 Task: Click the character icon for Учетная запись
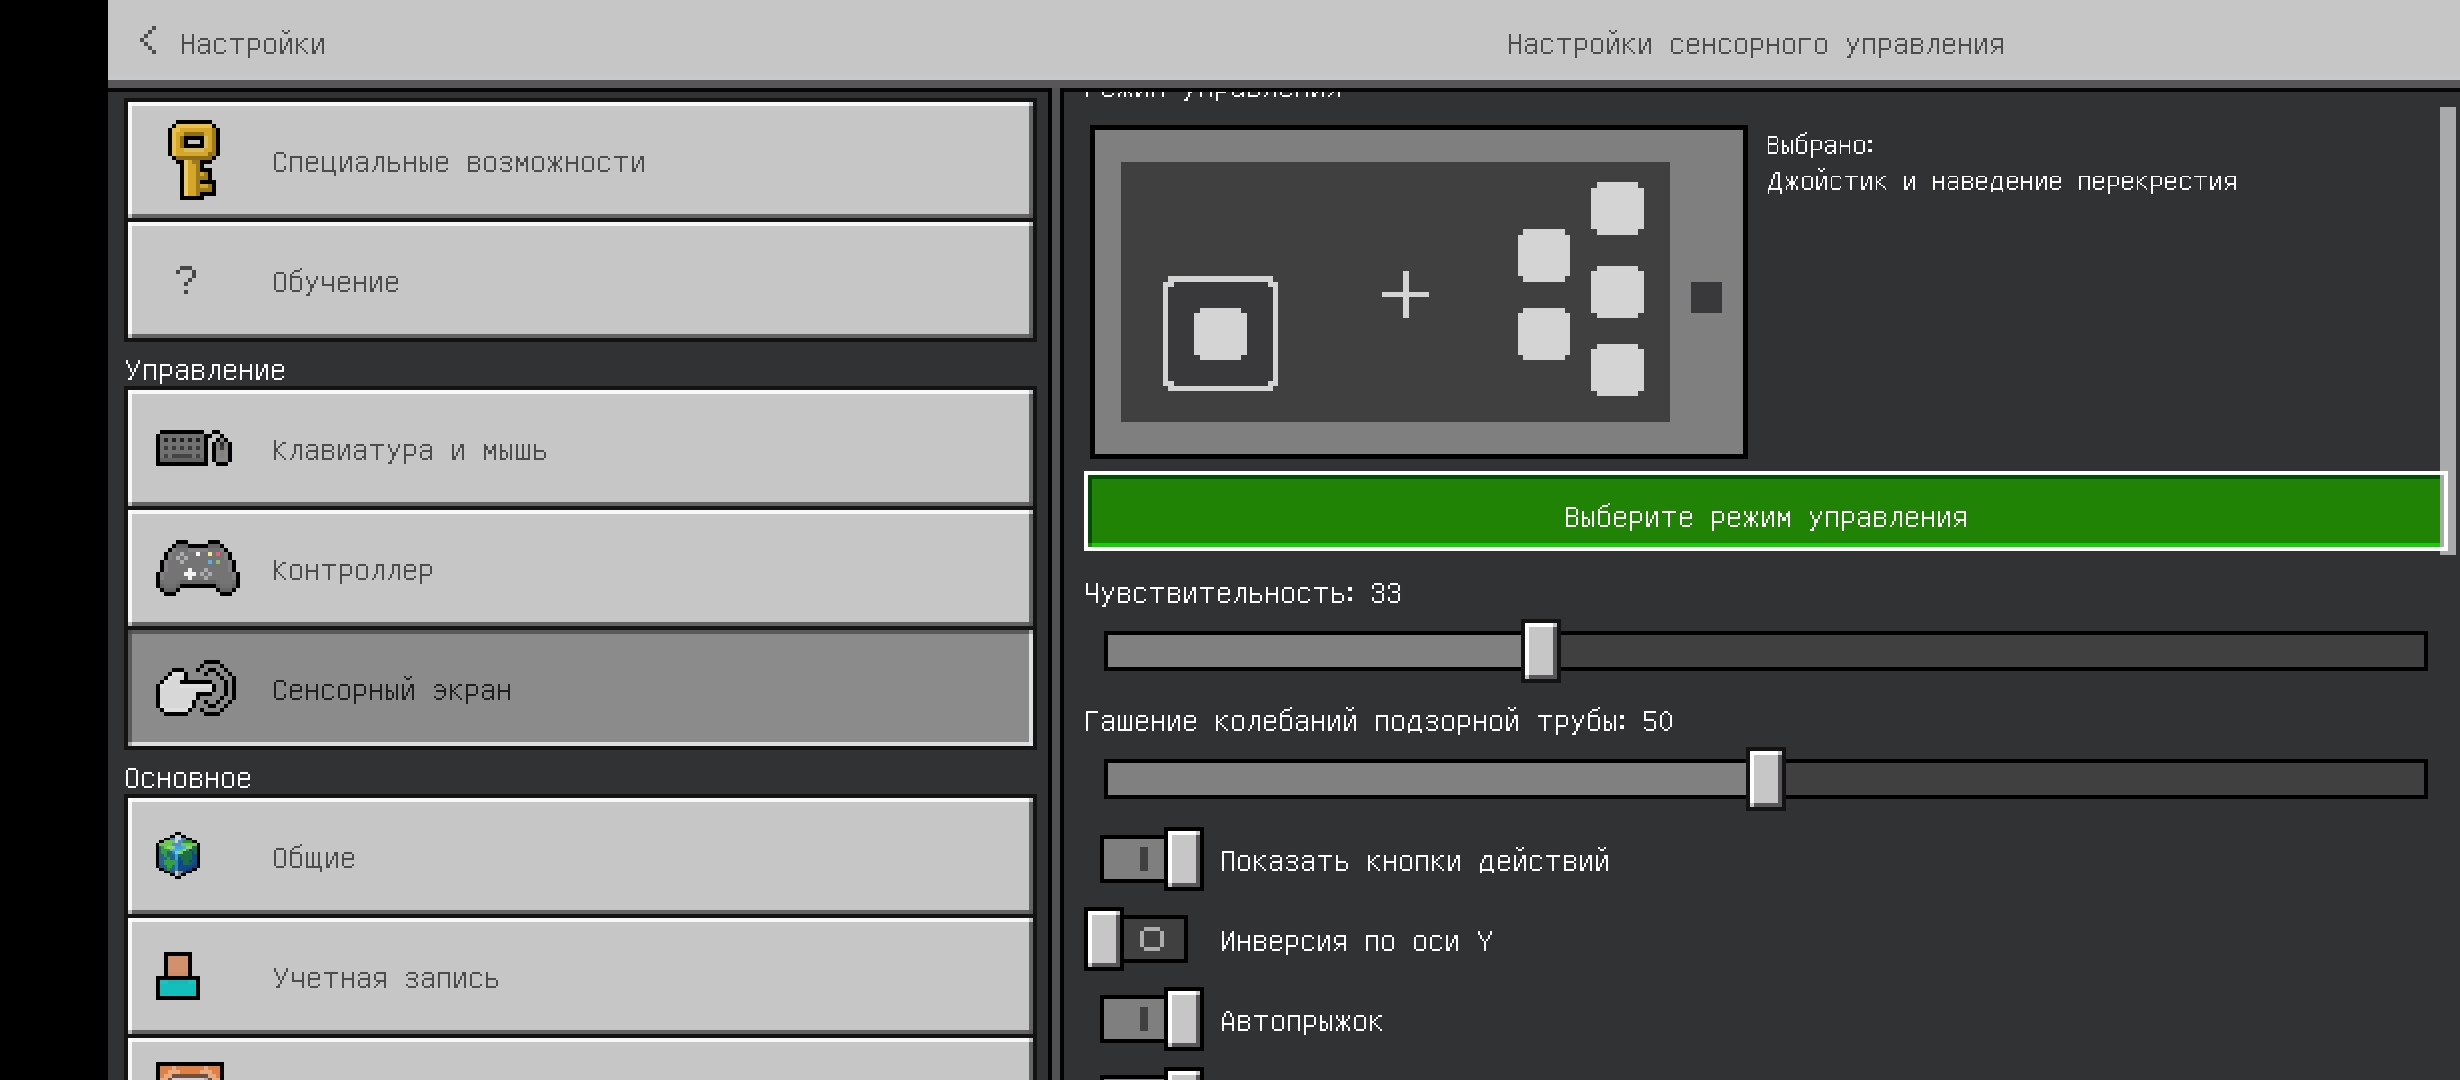pyautogui.click(x=178, y=976)
